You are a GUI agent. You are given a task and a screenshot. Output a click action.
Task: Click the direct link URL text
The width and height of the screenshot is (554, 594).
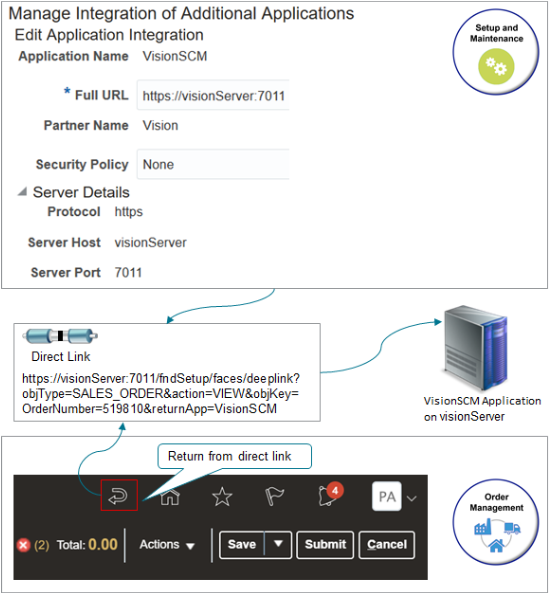(x=161, y=394)
